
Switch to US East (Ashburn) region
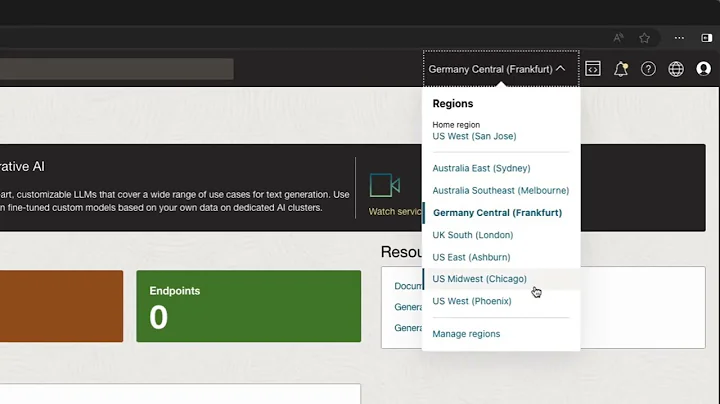click(x=471, y=257)
